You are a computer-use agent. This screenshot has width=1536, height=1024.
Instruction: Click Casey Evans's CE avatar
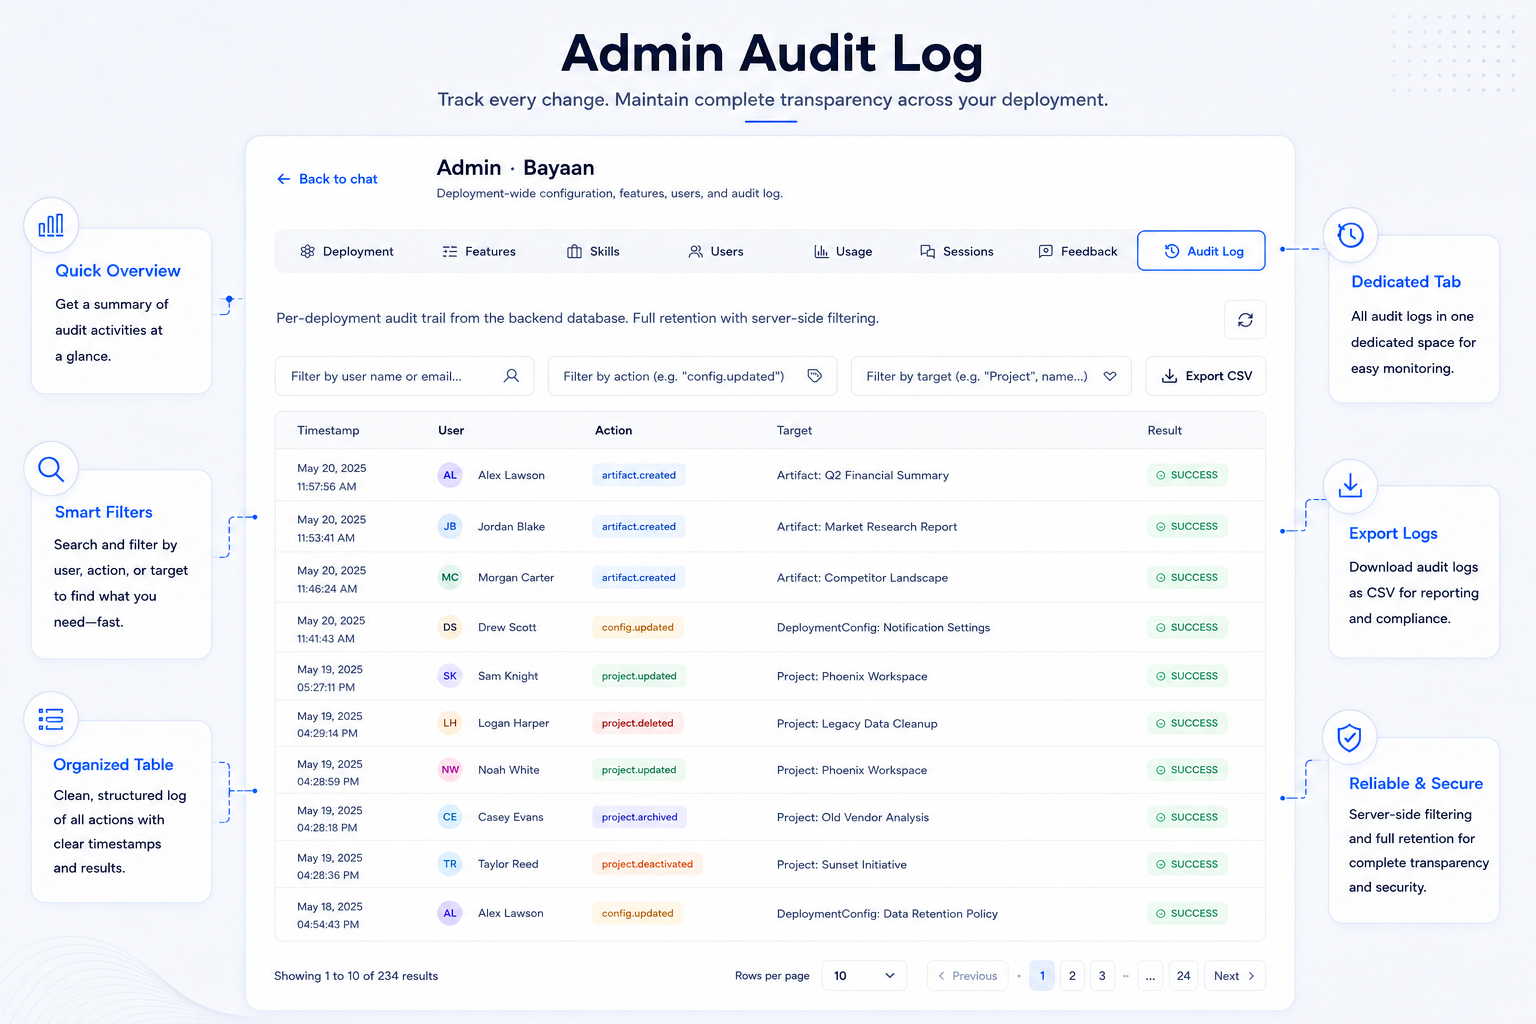point(450,817)
